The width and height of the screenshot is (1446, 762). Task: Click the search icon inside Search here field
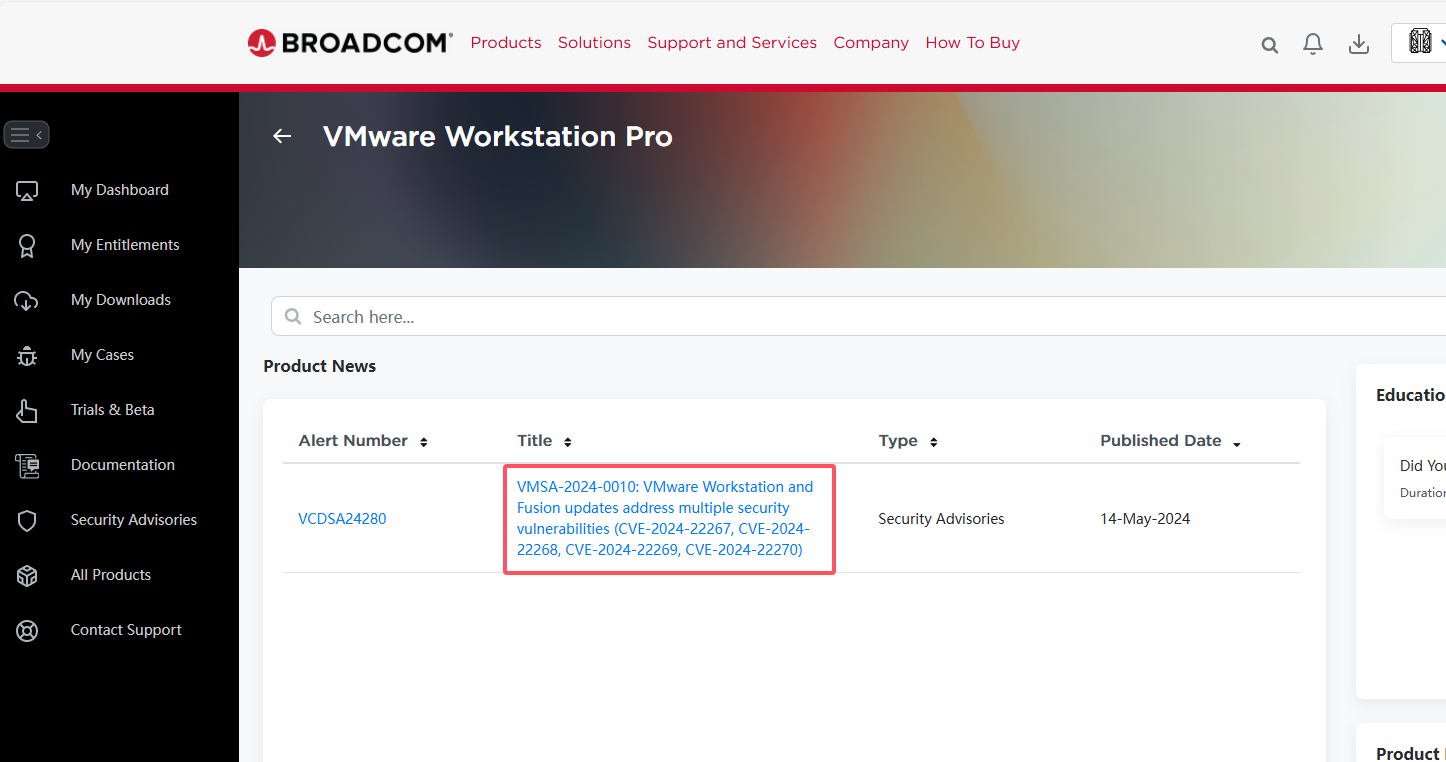click(293, 316)
